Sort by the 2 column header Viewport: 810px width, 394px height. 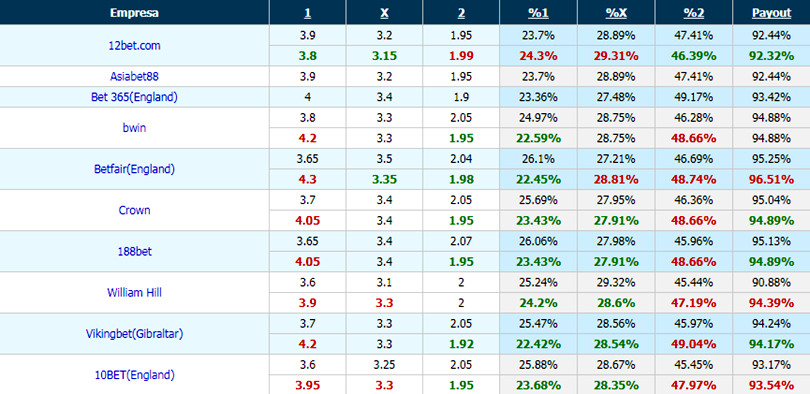click(x=461, y=13)
